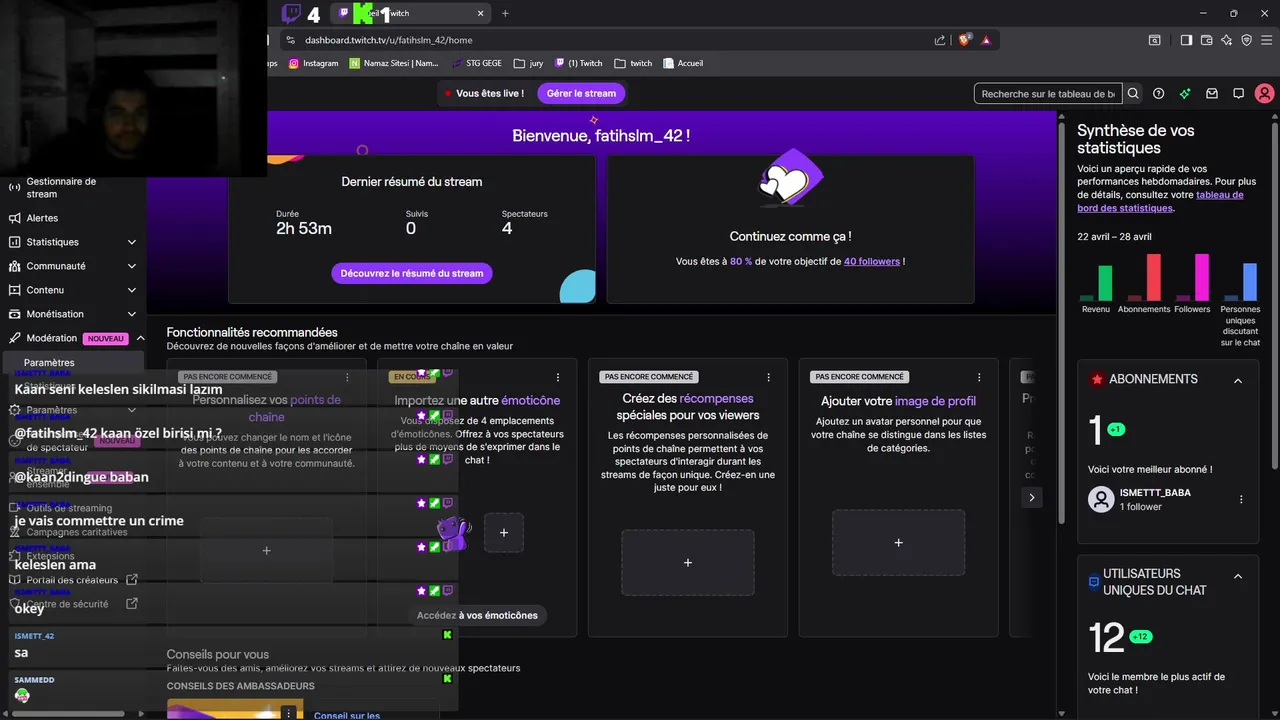Open options menu on points de chaîne card
The image size is (1280, 720).
click(x=347, y=377)
